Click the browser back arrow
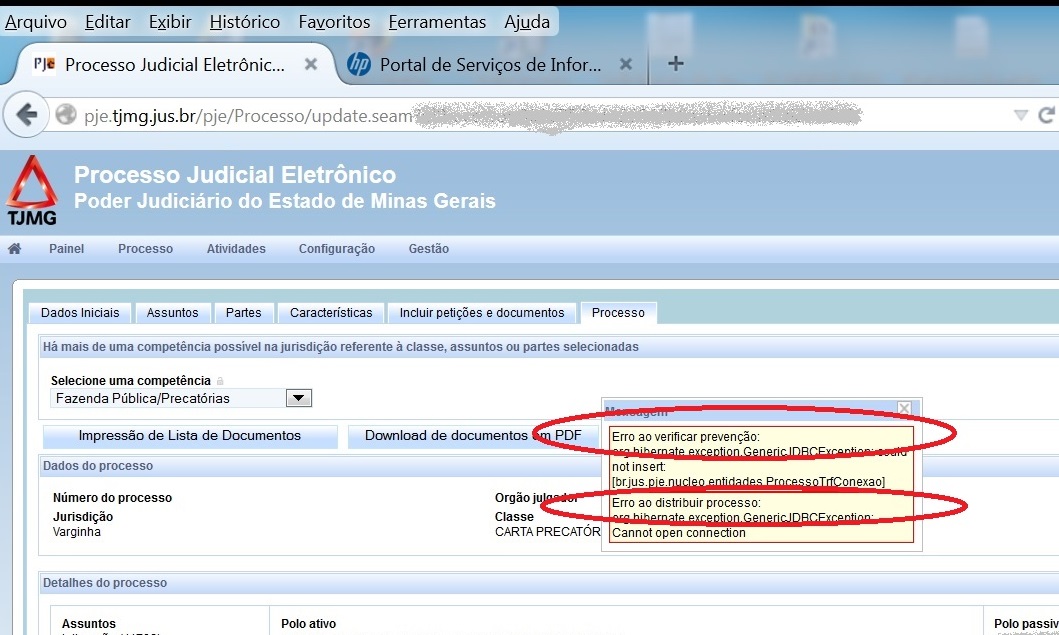Viewport: 1059px width, 635px height. click(x=24, y=113)
